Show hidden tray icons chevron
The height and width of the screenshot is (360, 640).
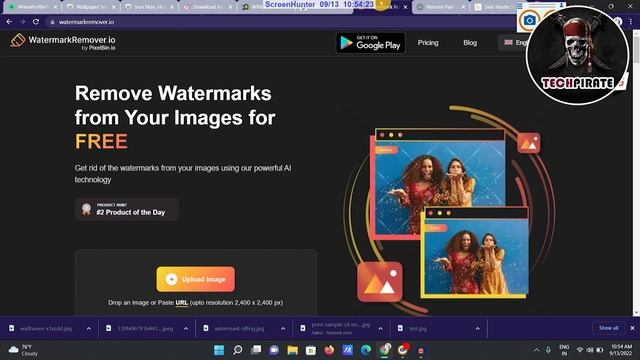click(x=536, y=350)
